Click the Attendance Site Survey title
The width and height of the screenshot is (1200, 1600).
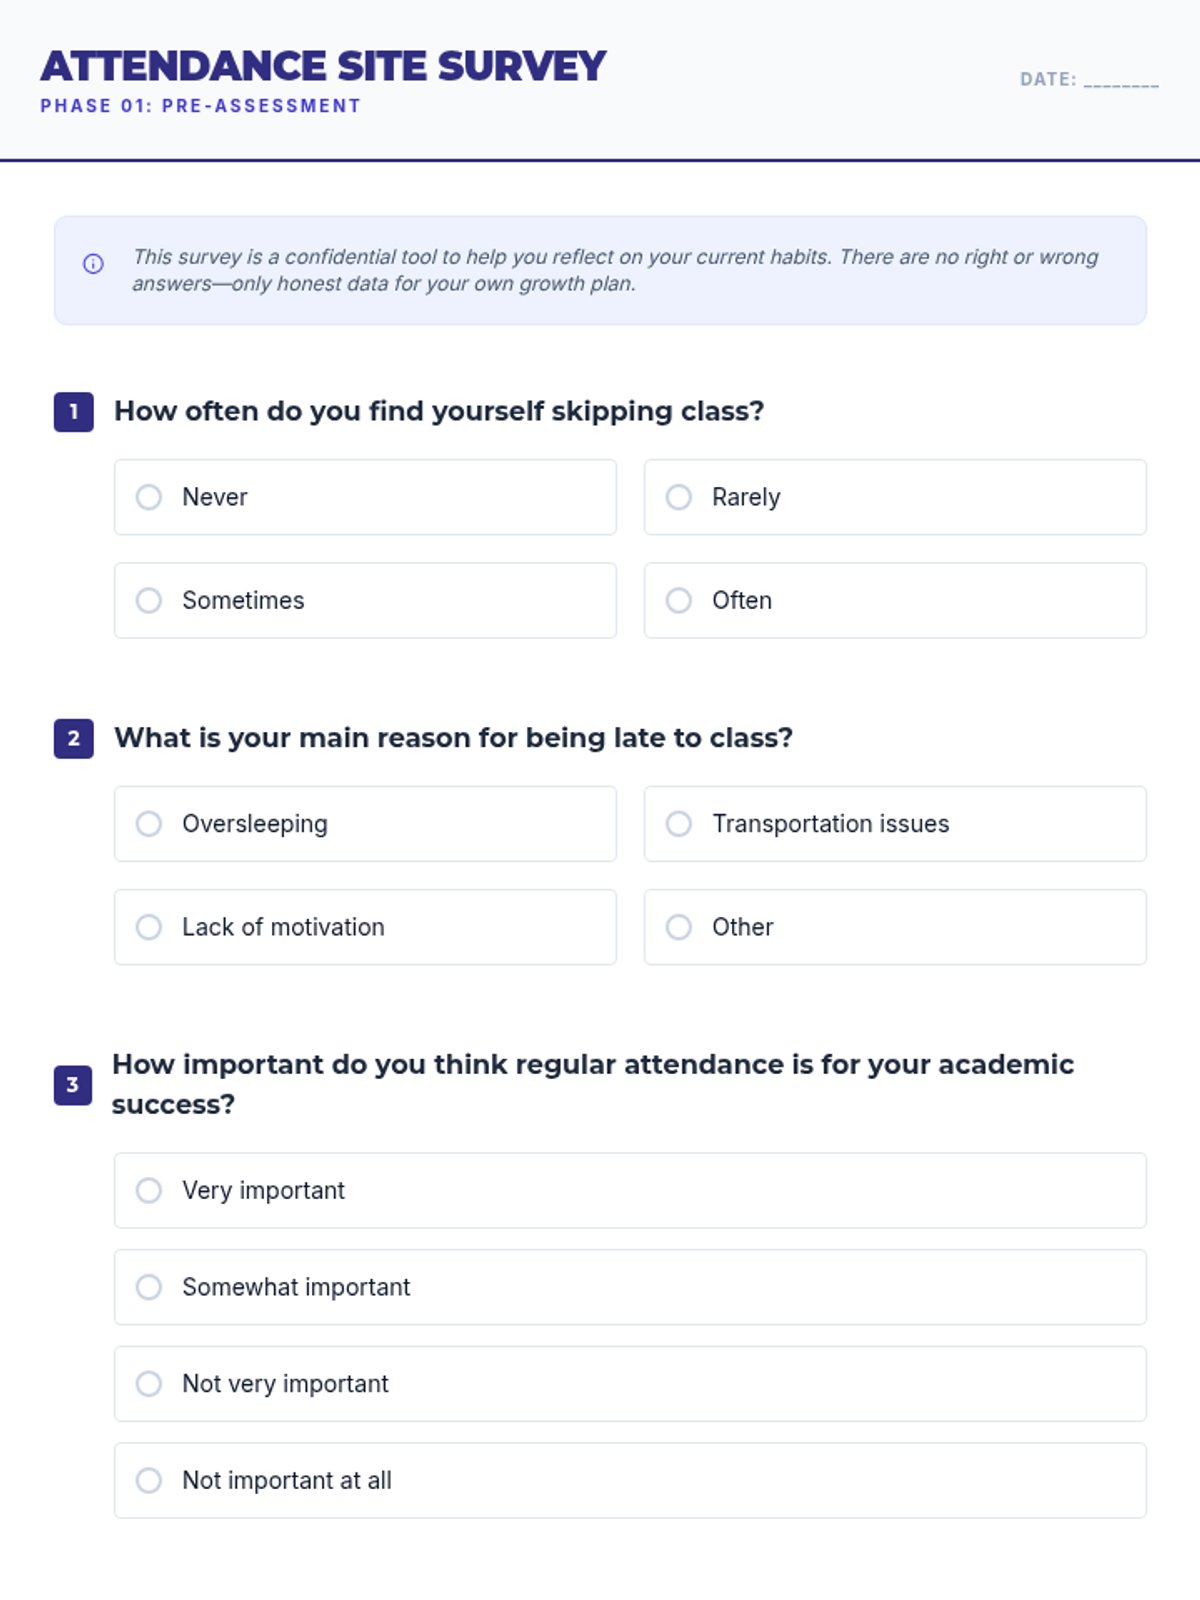click(x=323, y=67)
